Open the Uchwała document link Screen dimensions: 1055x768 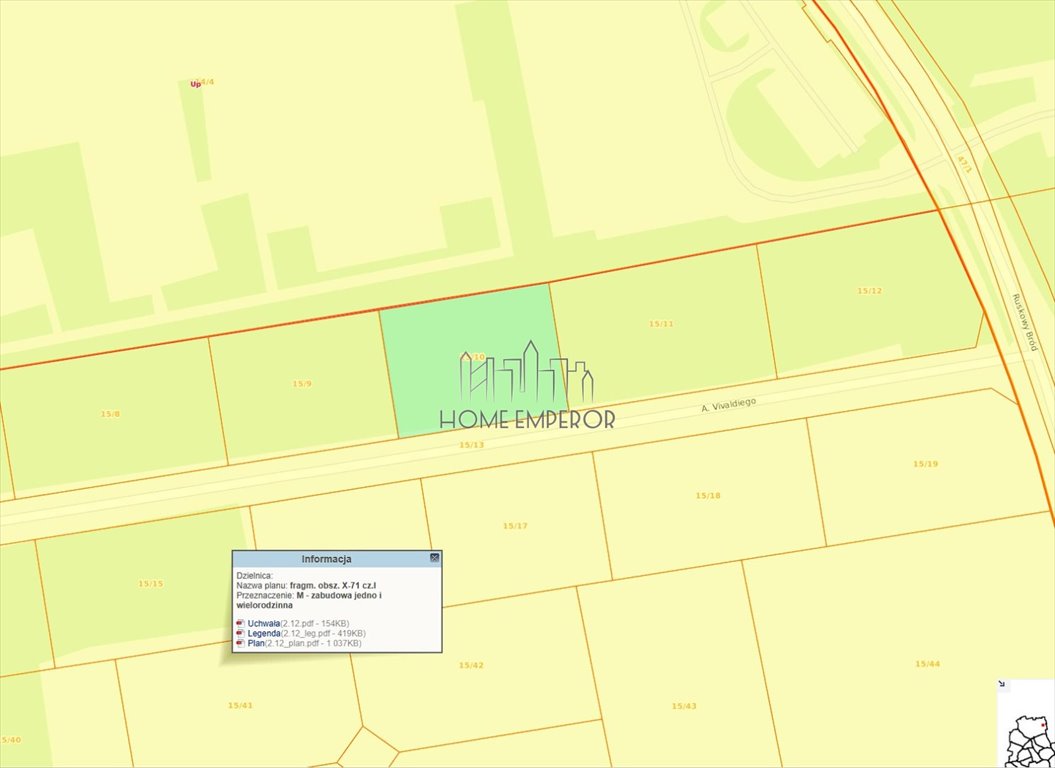click(263, 623)
